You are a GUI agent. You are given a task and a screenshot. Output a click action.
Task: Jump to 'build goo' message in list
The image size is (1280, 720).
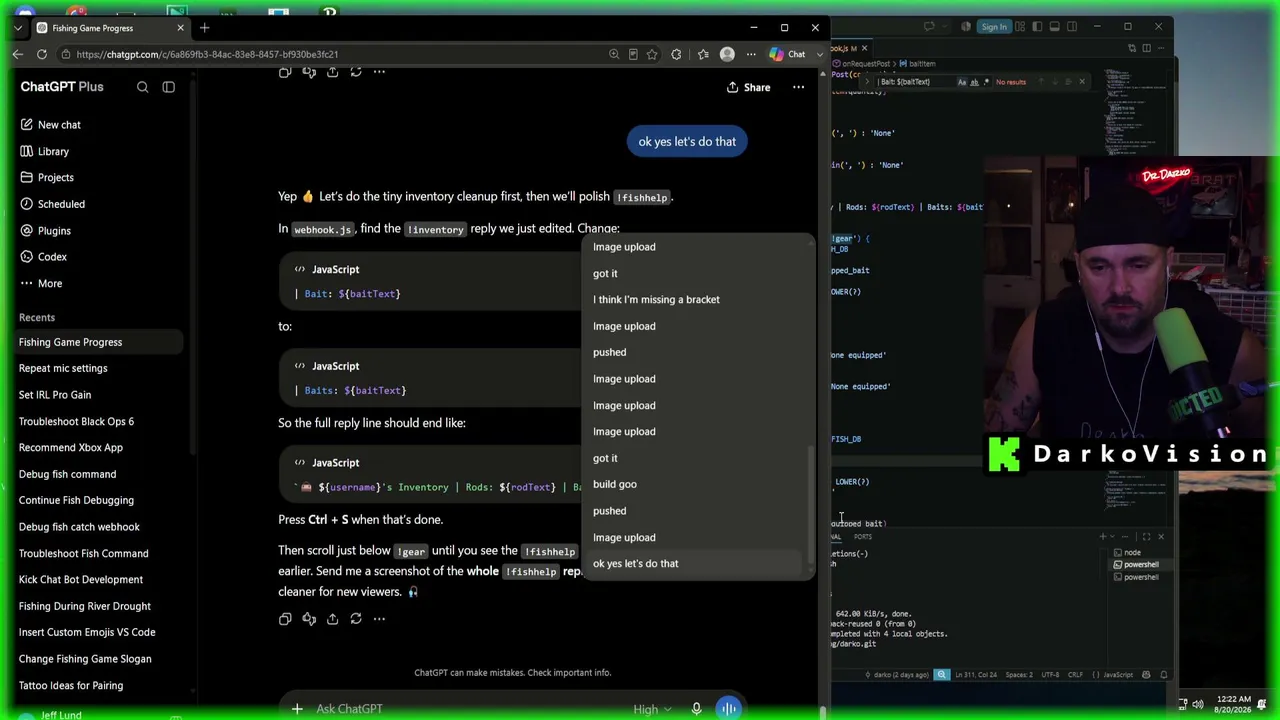pyautogui.click(x=614, y=485)
